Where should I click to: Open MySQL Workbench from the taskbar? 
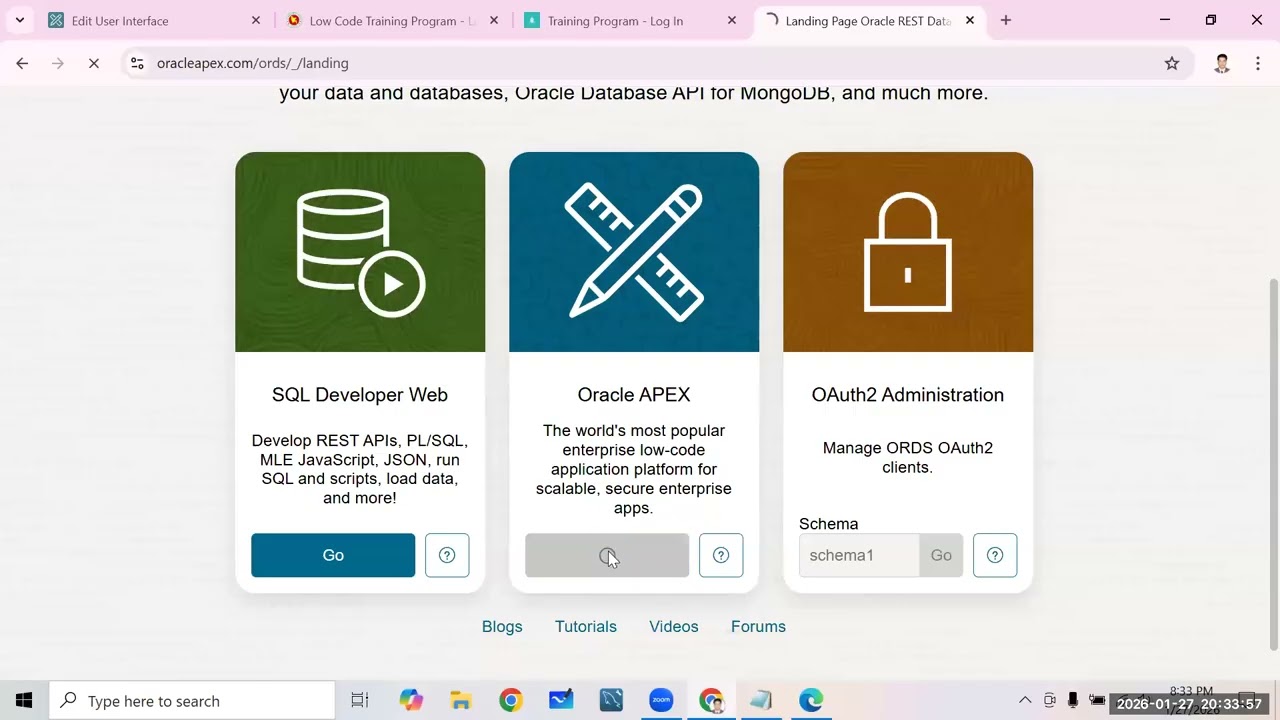click(611, 700)
